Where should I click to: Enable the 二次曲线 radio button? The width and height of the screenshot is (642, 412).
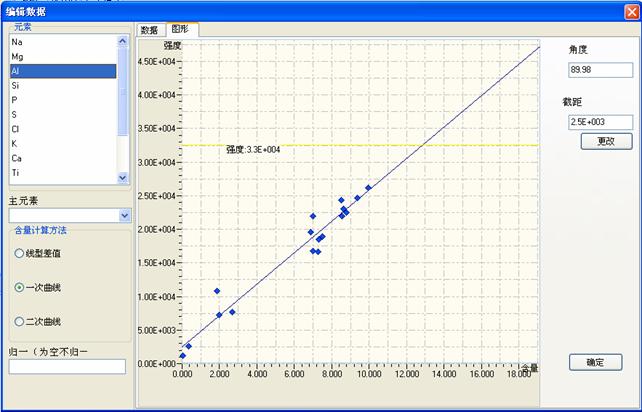pyautogui.click(x=19, y=321)
